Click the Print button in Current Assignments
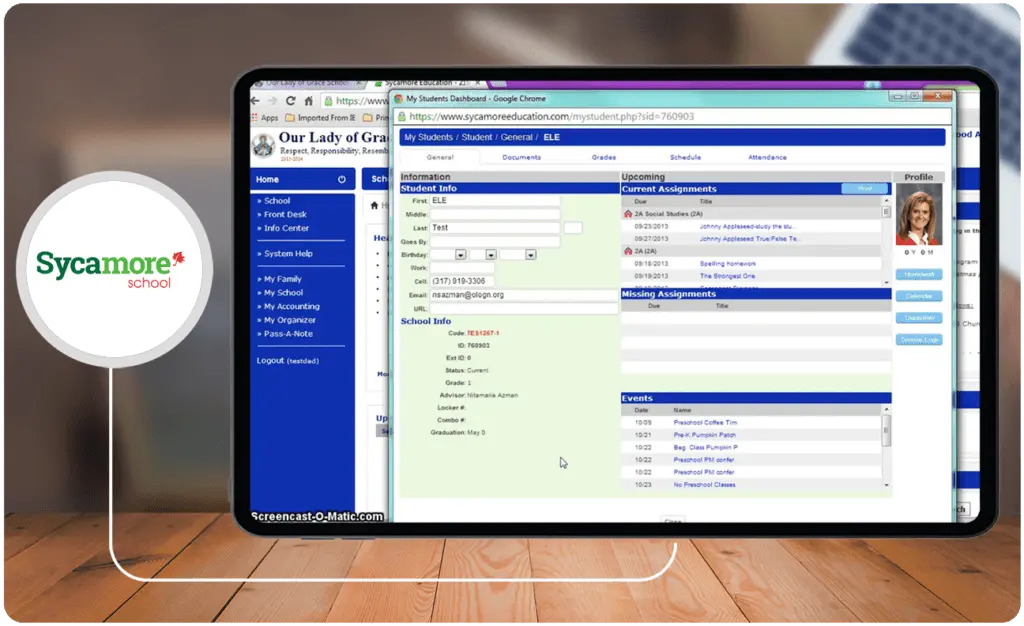Screen dimensions: 1024x626 [865, 189]
